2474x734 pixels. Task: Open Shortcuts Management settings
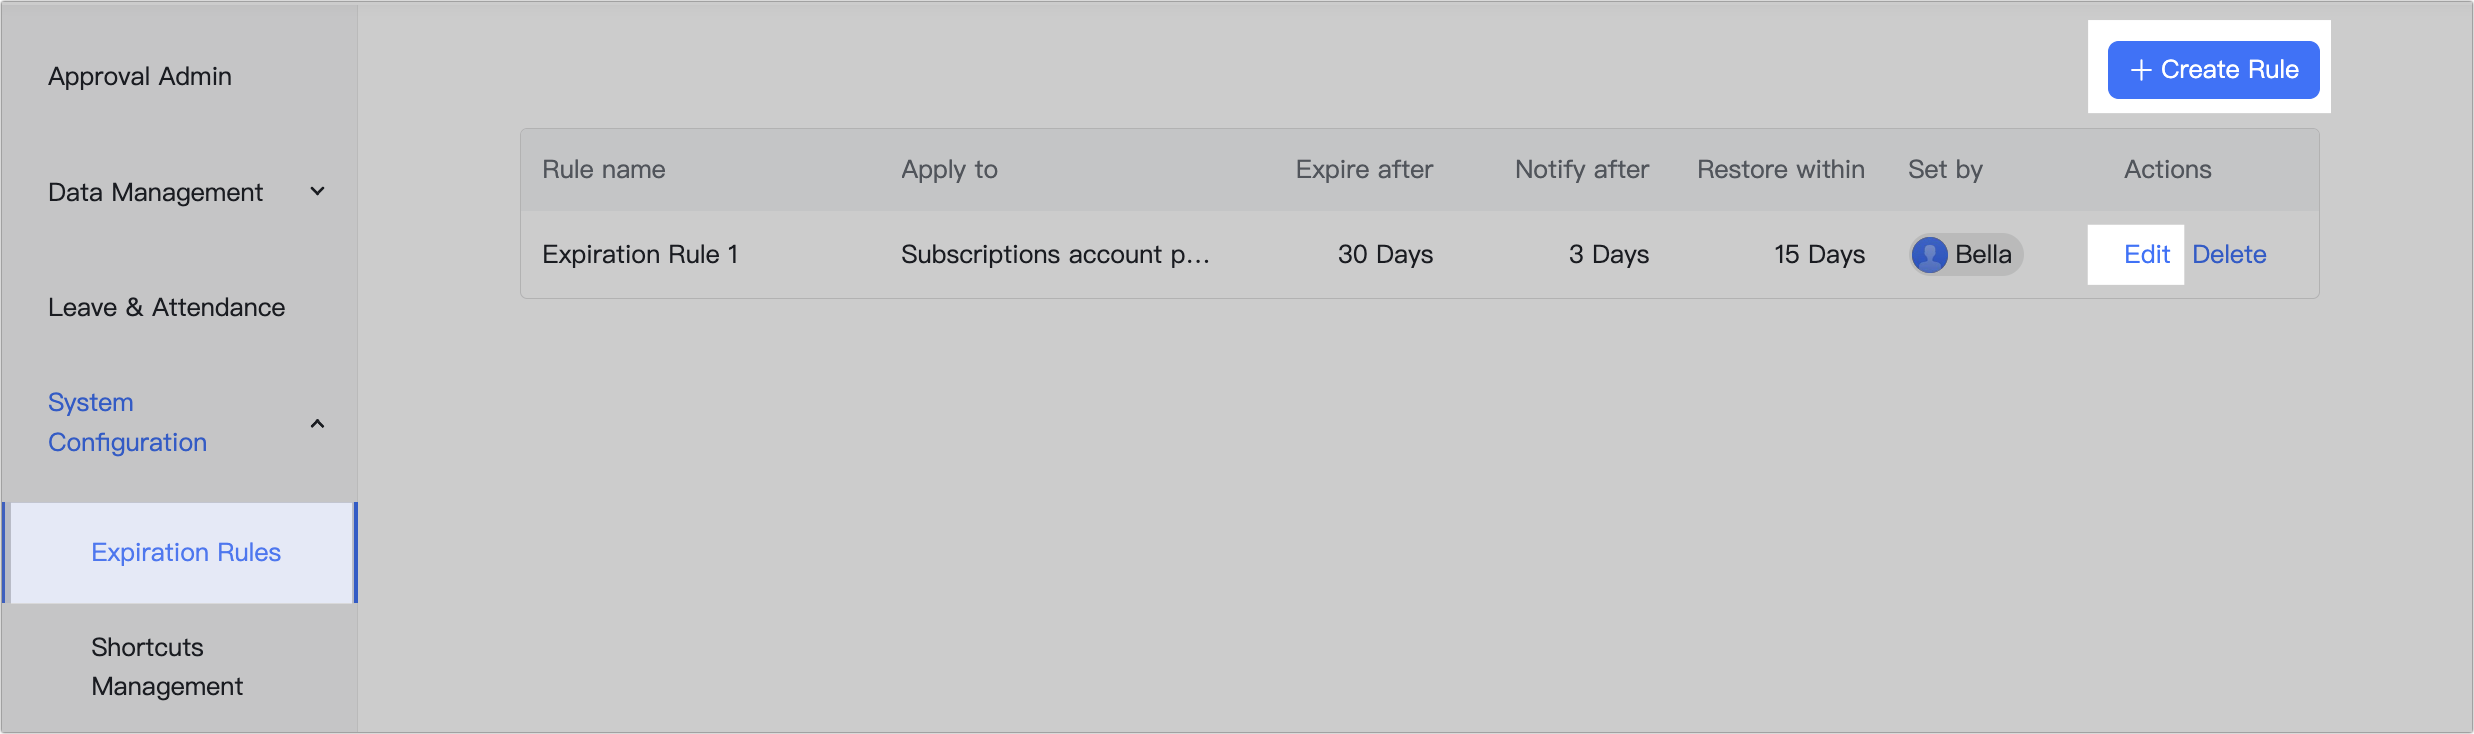pyautogui.click(x=166, y=666)
